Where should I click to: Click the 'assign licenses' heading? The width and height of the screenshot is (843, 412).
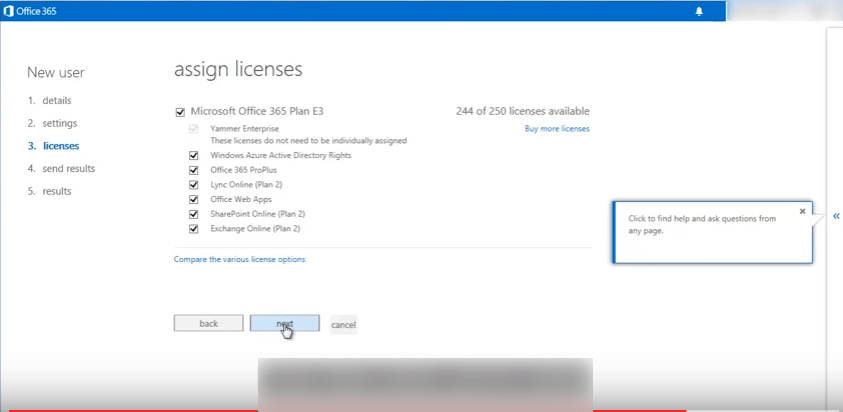[x=238, y=69]
